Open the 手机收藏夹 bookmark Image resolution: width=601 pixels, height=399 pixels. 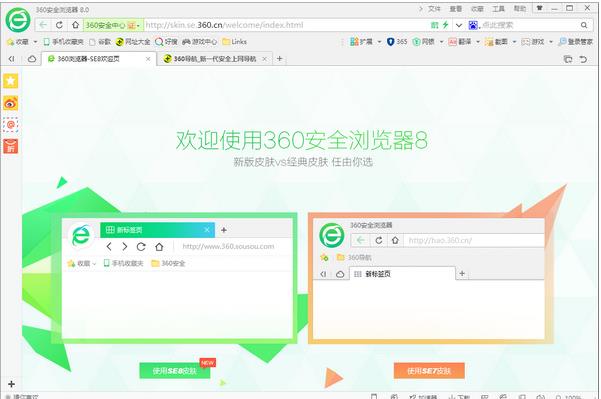(63, 42)
